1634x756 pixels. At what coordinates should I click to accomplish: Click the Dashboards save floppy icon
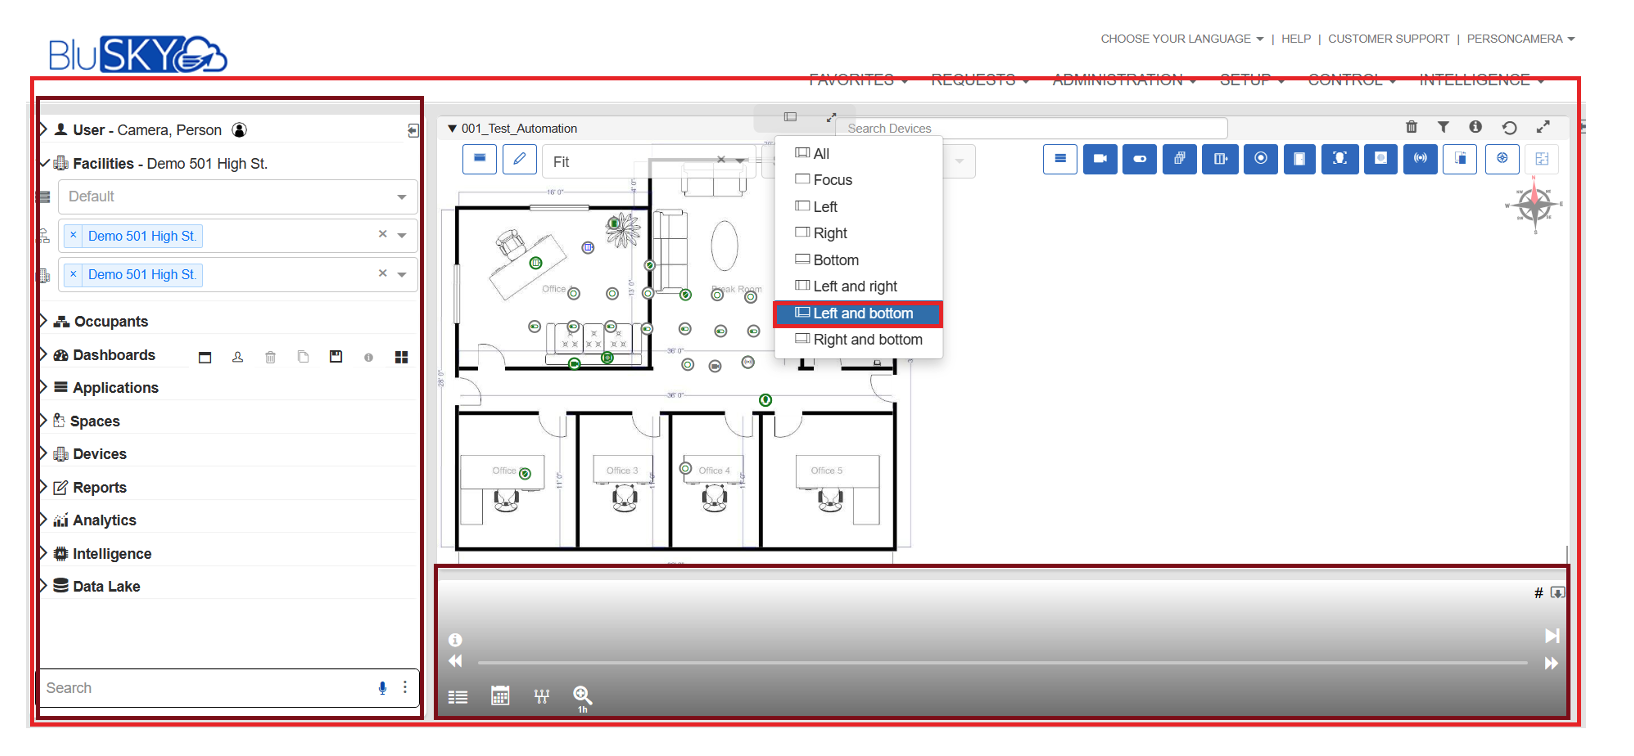[336, 357]
